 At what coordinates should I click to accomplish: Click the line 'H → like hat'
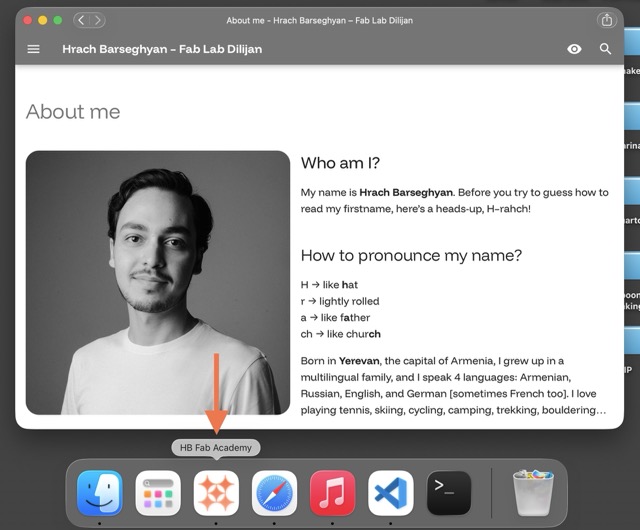coord(329,285)
